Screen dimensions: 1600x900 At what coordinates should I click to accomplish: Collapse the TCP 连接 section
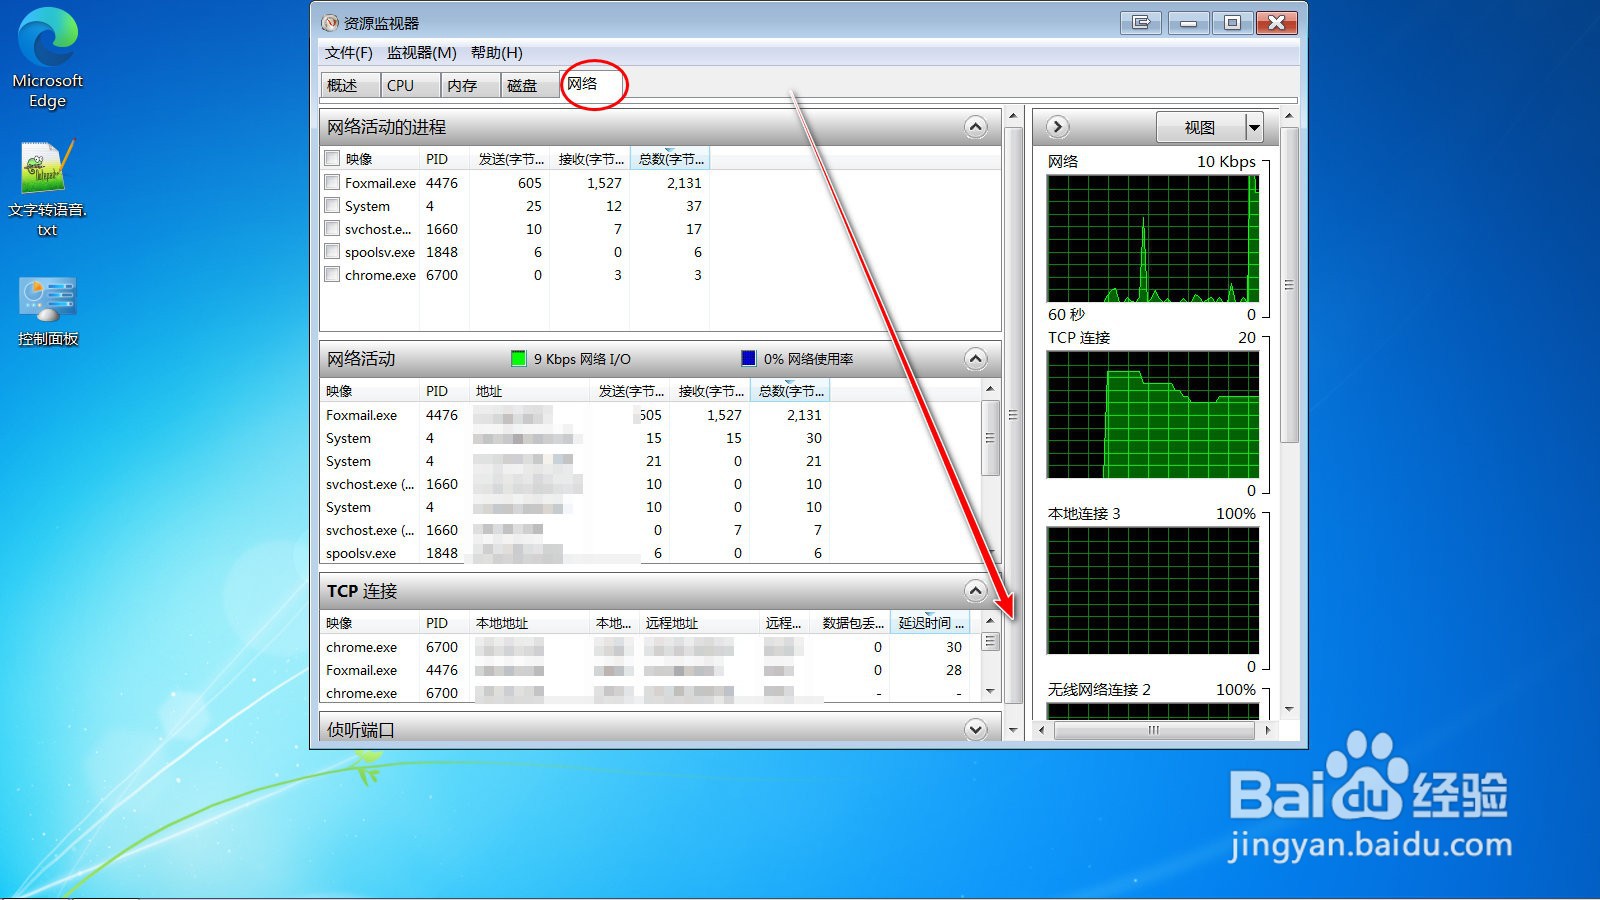tap(976, 590)
